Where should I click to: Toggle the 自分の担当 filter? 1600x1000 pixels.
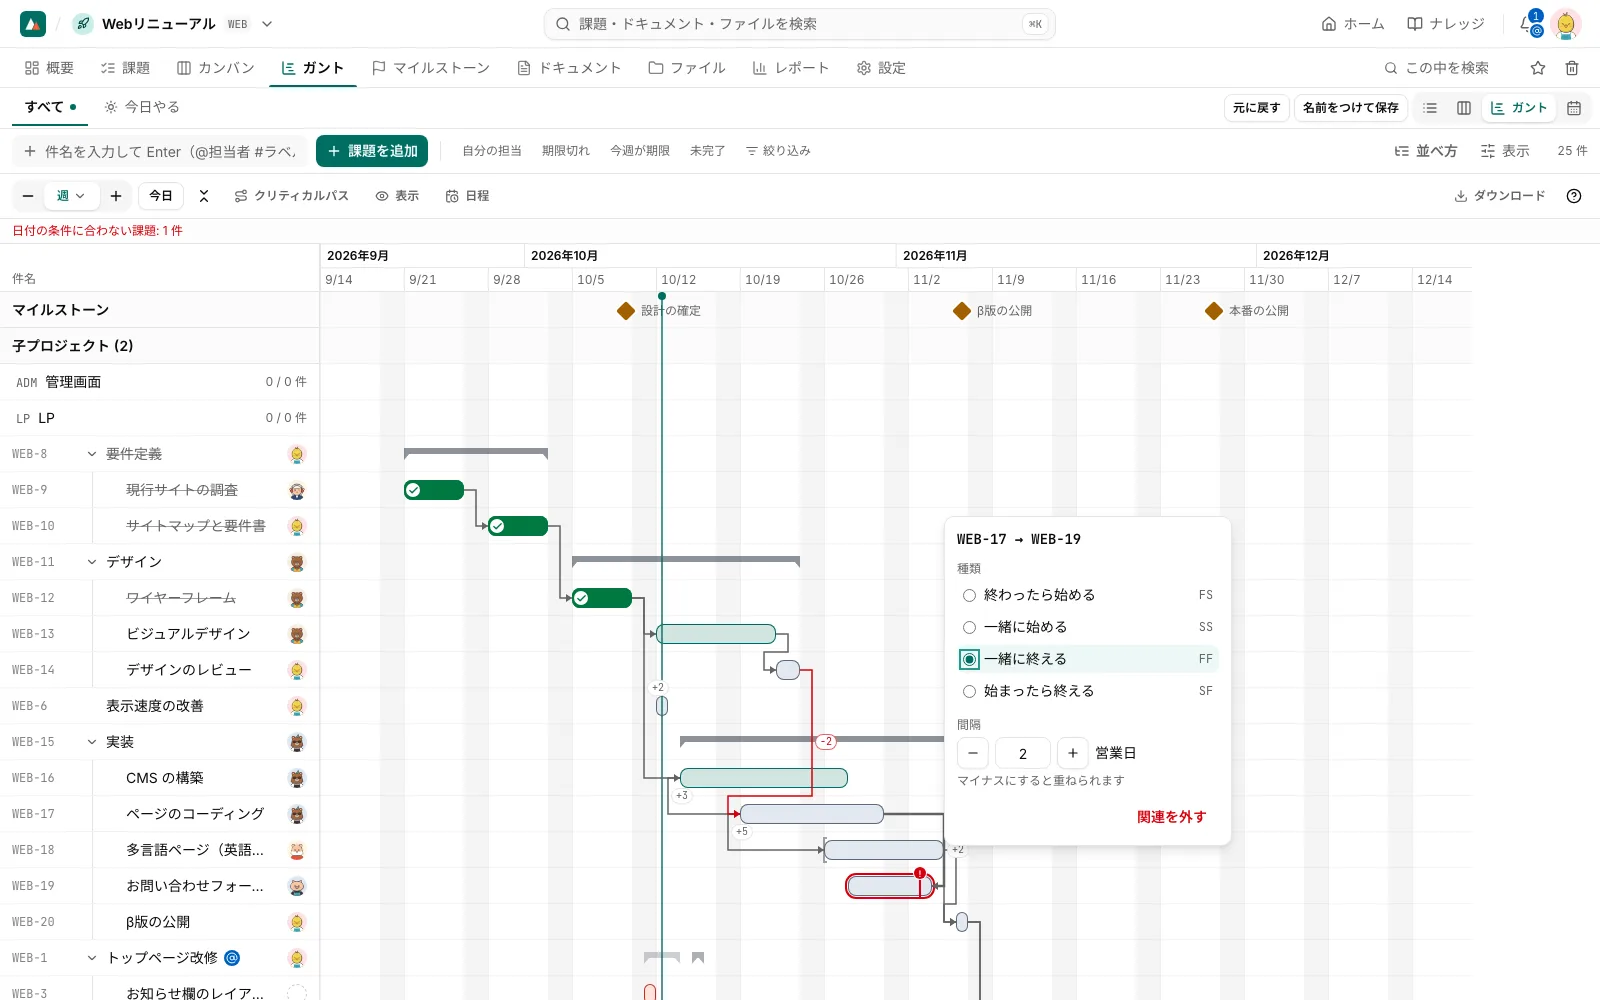(492, 151)
